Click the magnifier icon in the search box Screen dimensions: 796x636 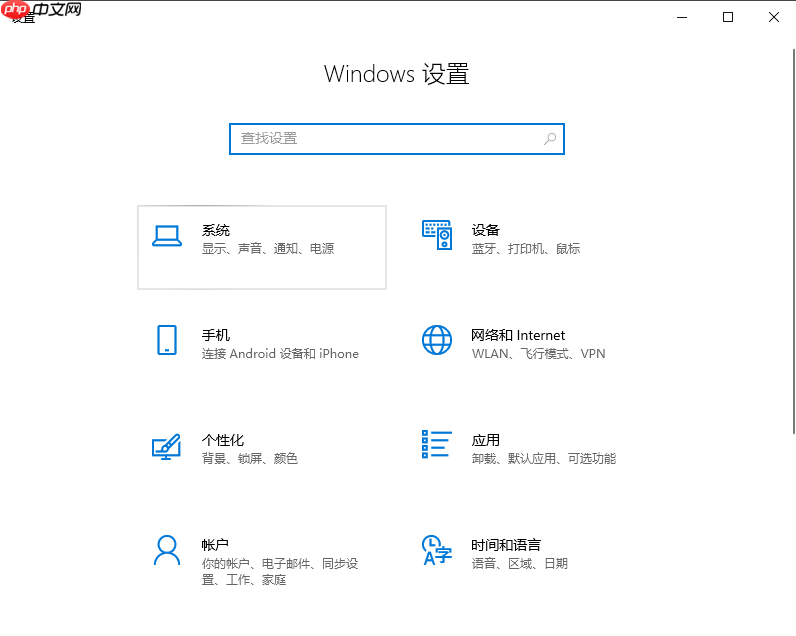(550, 139)
